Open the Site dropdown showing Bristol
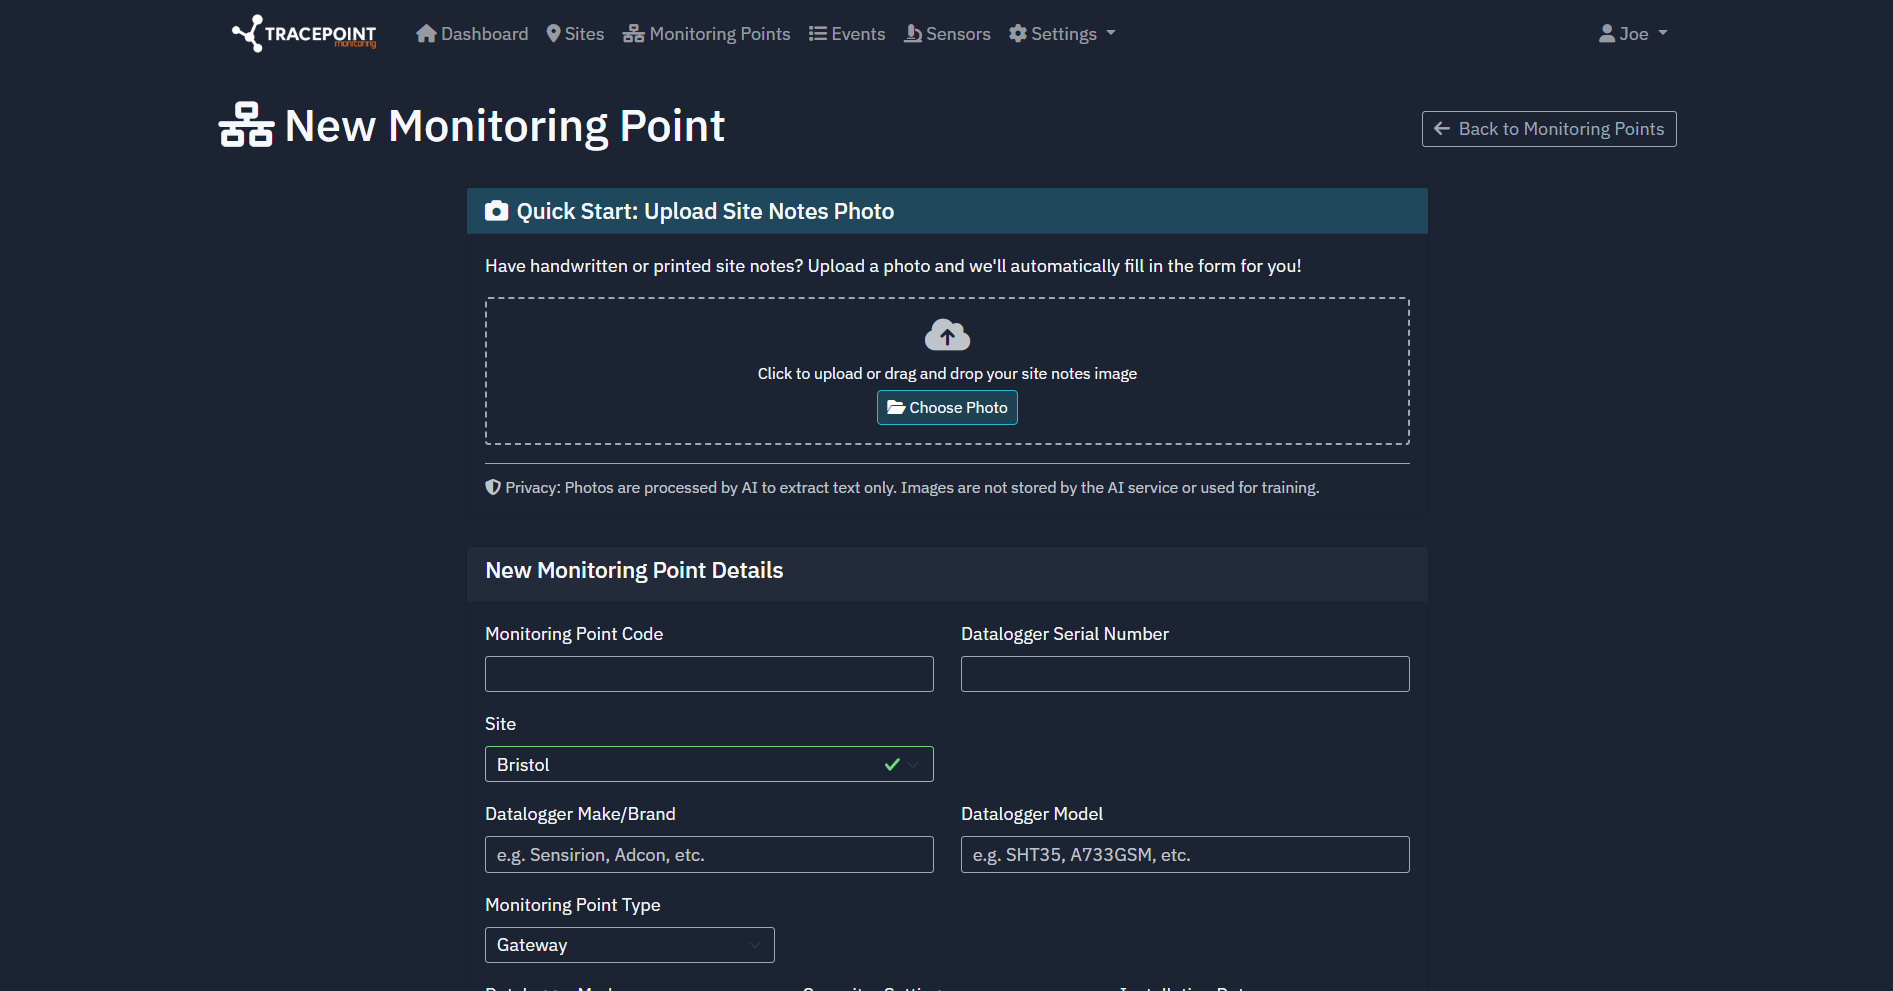 [709, 764]
